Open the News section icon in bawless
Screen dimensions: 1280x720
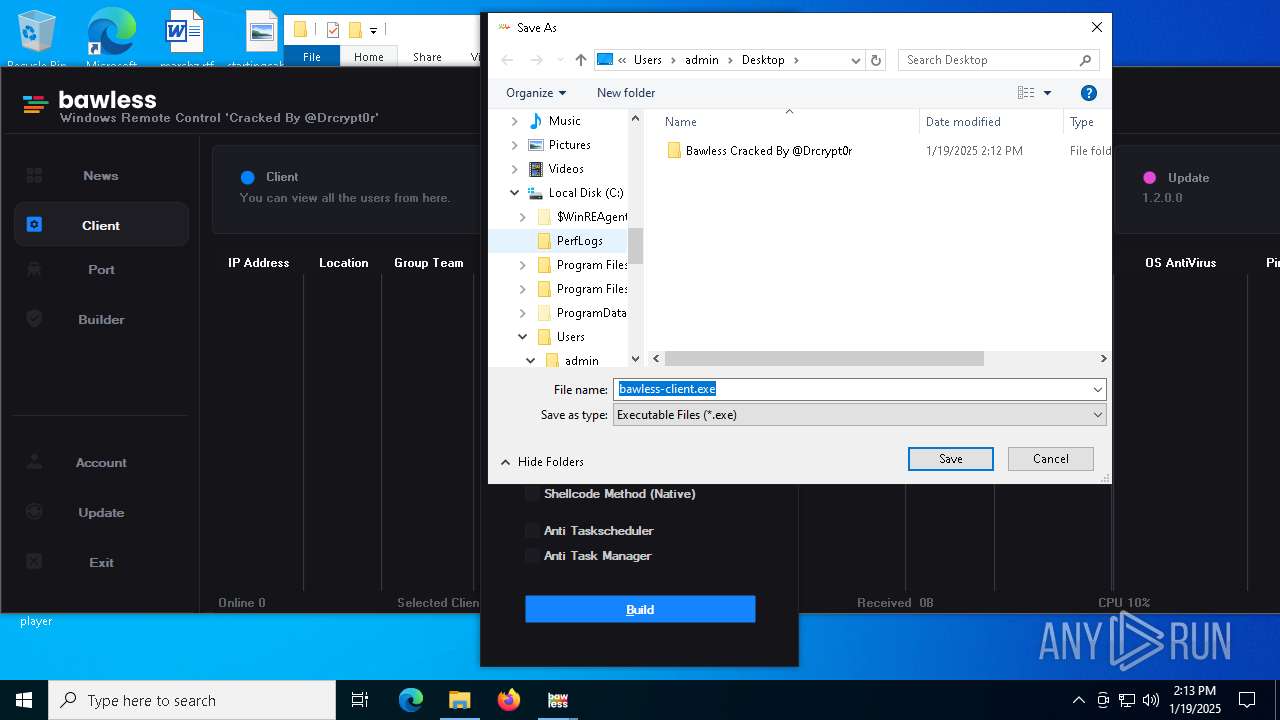tap(34, 176)
